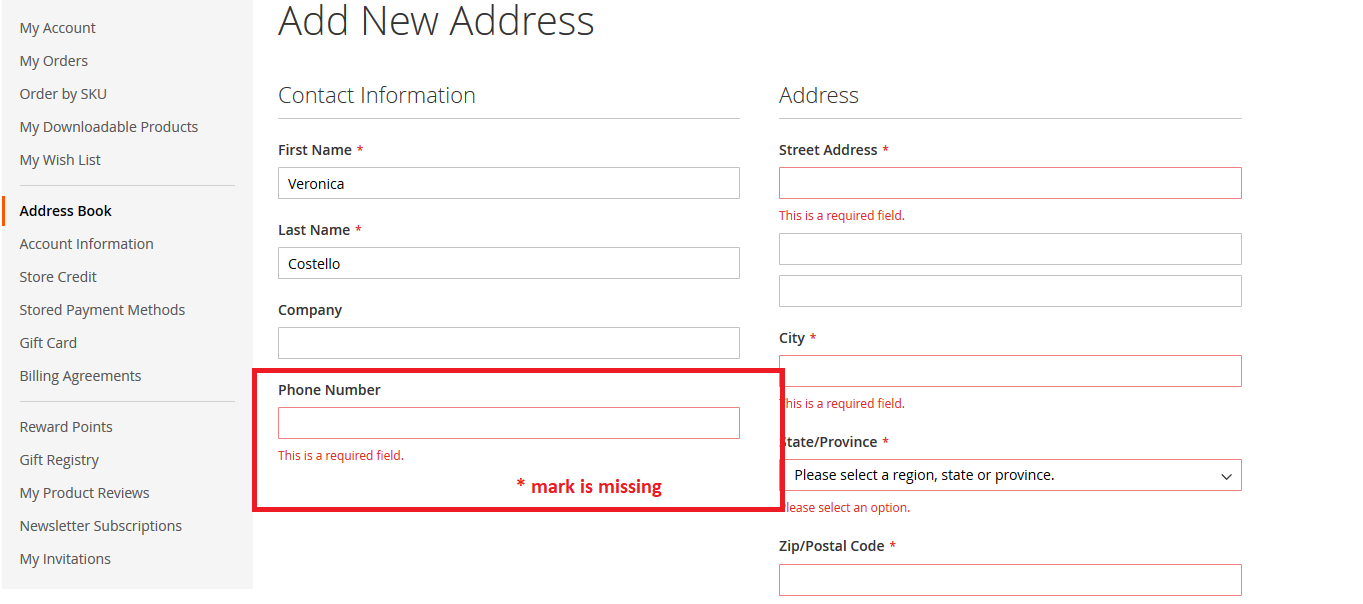This screenshot has width=1363, height=604.
Task: Open Reward Points page
Action: 65,426
